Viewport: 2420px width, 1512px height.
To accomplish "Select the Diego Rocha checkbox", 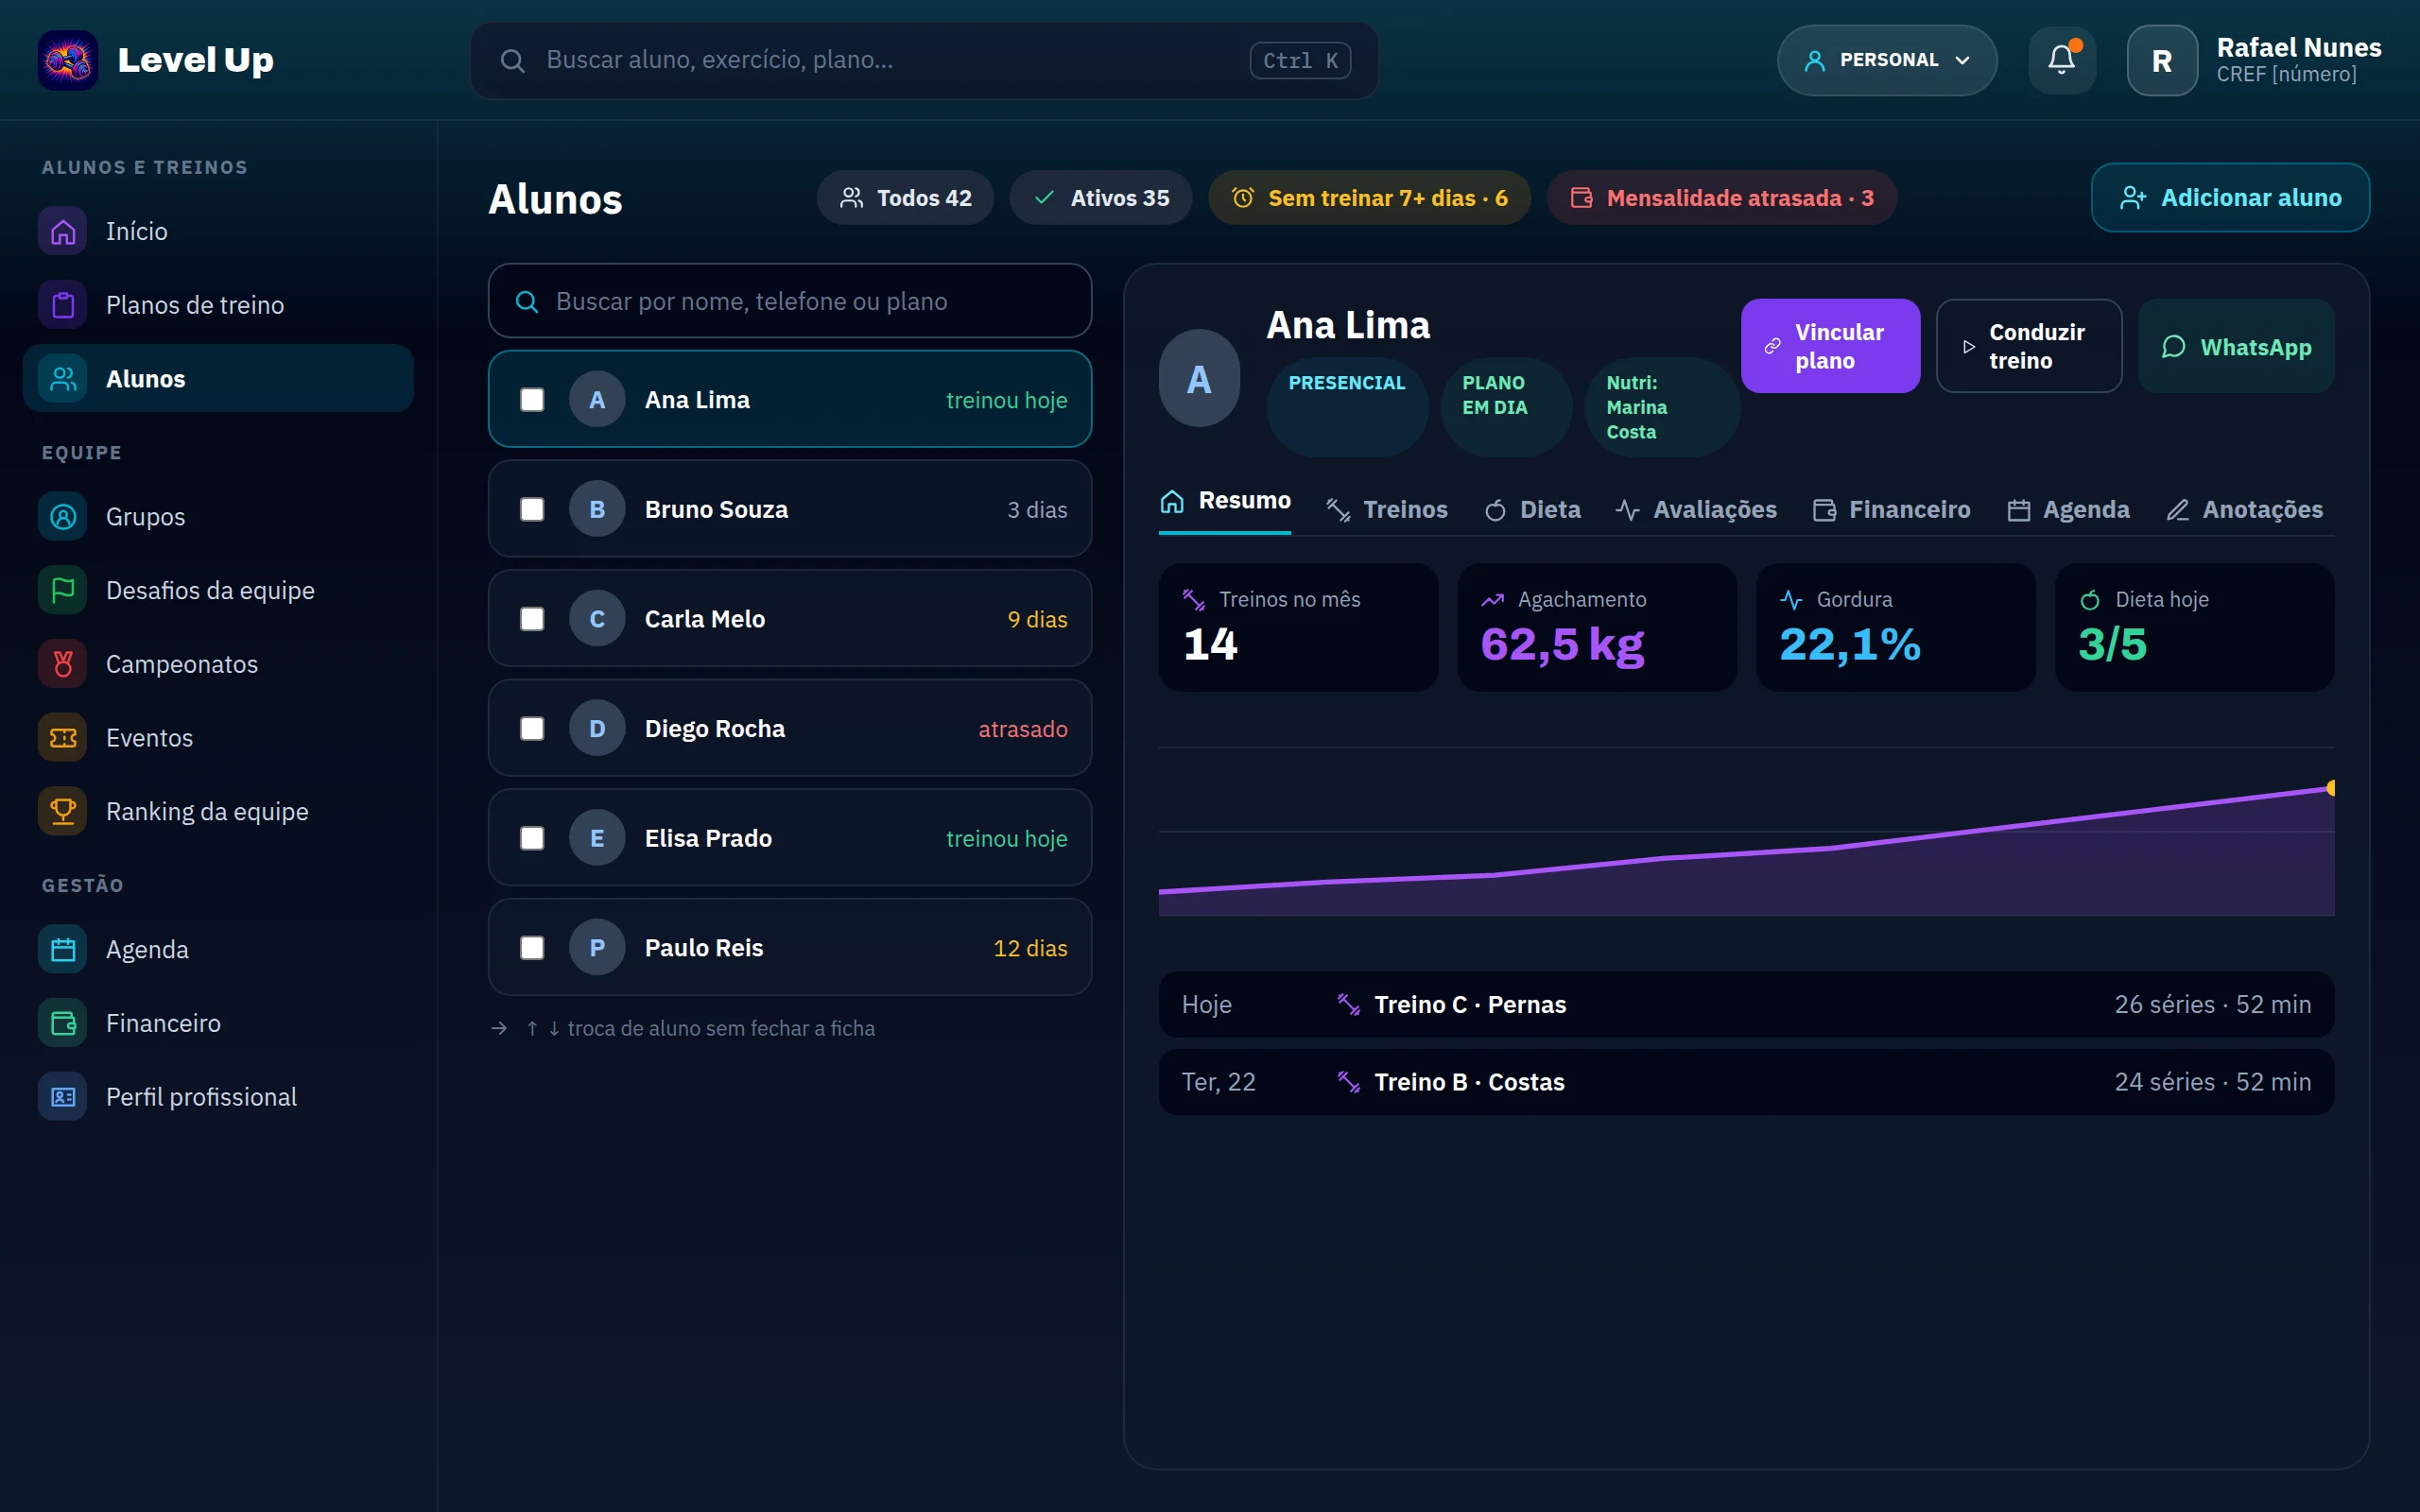I will pos(532,729).
